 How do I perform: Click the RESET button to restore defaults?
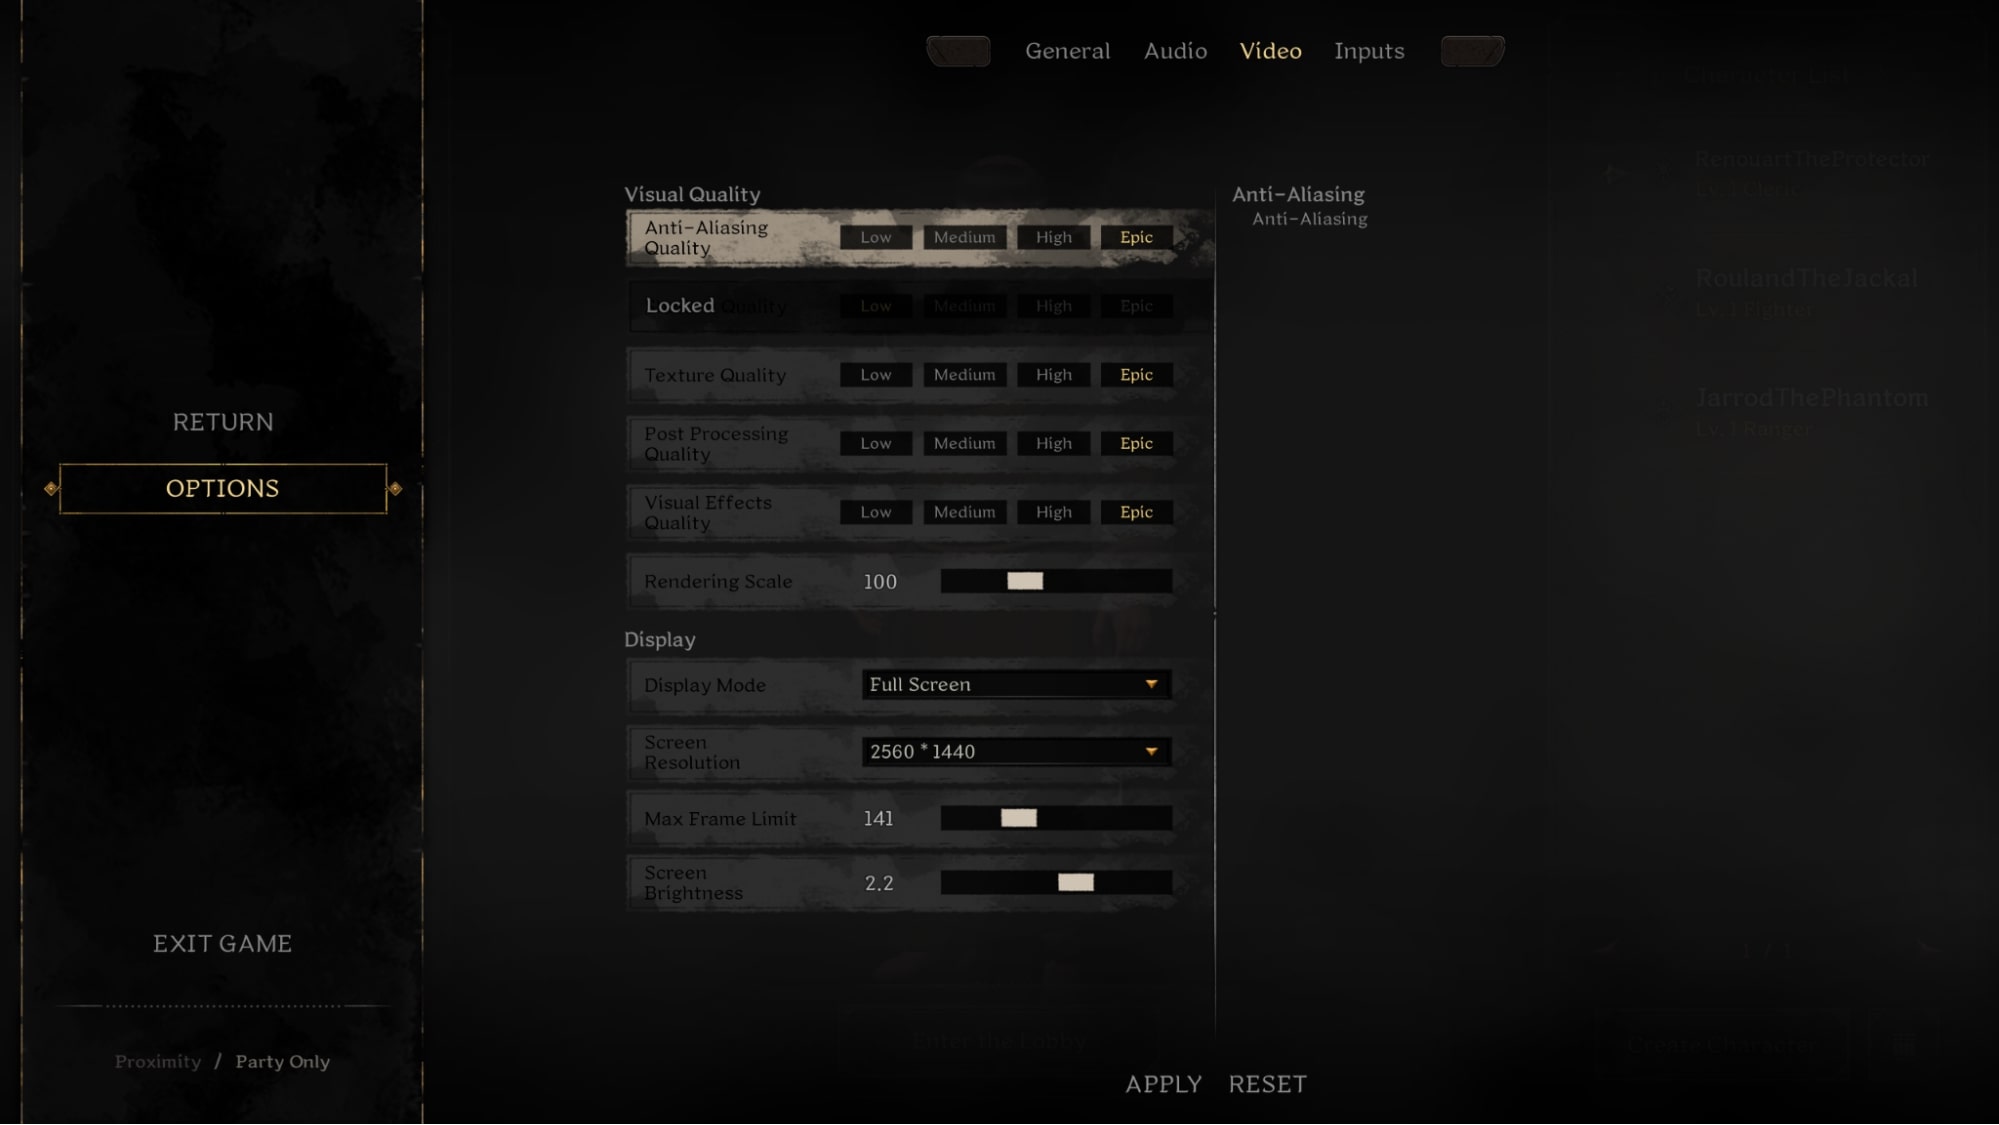1266,1084
